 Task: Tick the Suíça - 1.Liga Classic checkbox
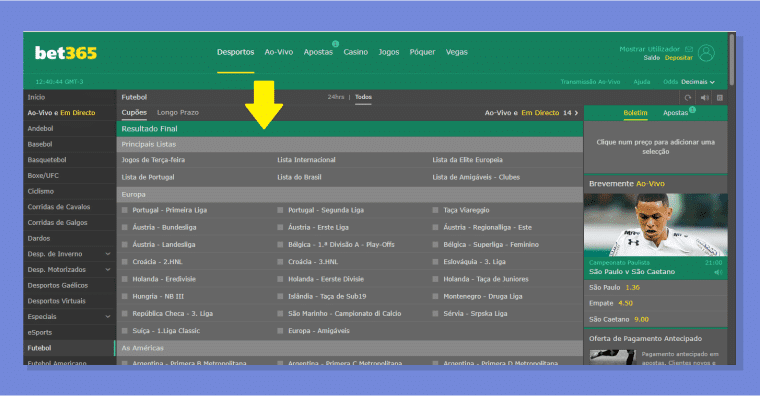click(125, 331)
